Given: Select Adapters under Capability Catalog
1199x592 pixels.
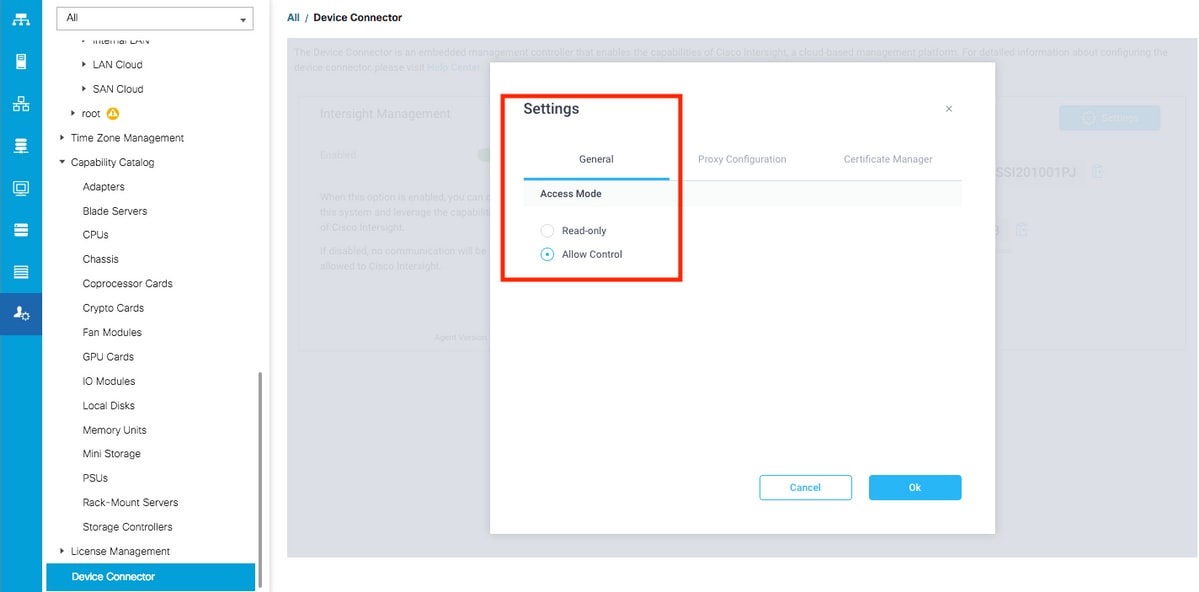Looking at the screenshot, I should (x=103, y=187).
